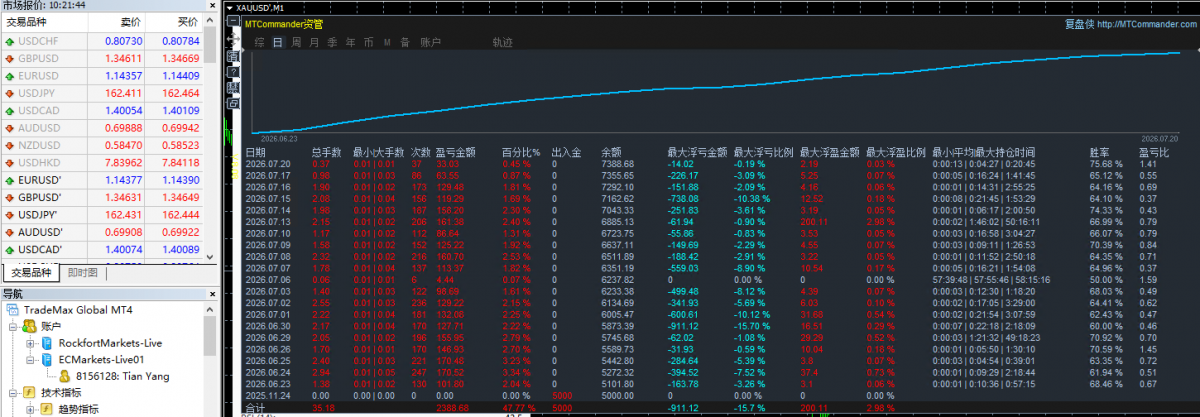Image resolution: width=1200 pixels, height=417 pixels.
Task: Close the Navigator panel
Action: pyautogui.click(x=211, y=295)
